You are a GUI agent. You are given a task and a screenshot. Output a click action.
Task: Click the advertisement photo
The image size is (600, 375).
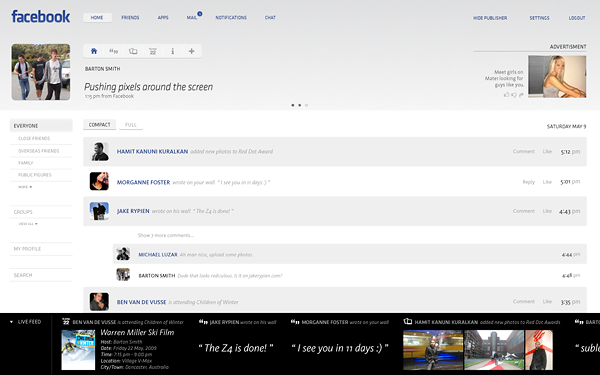click(x=557, y=77)
